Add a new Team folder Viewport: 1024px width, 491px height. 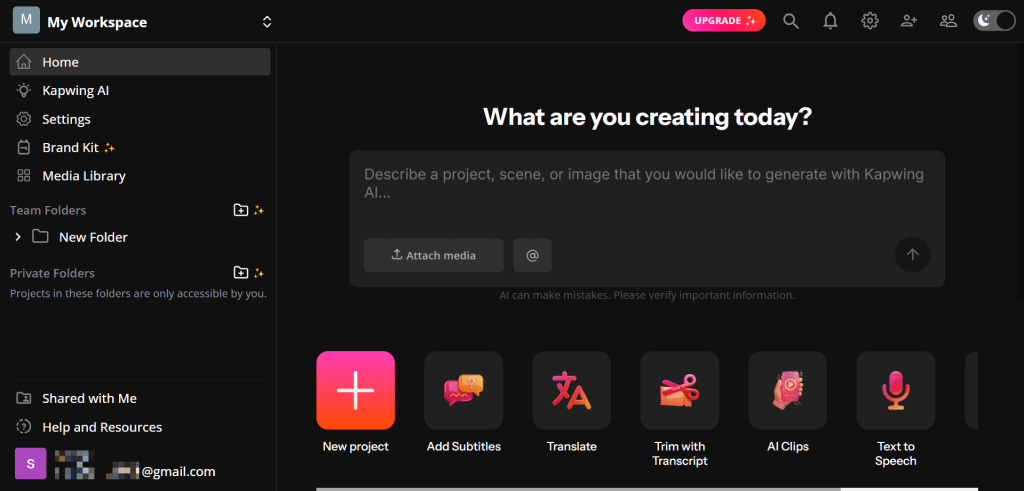(x=241, y=210)
